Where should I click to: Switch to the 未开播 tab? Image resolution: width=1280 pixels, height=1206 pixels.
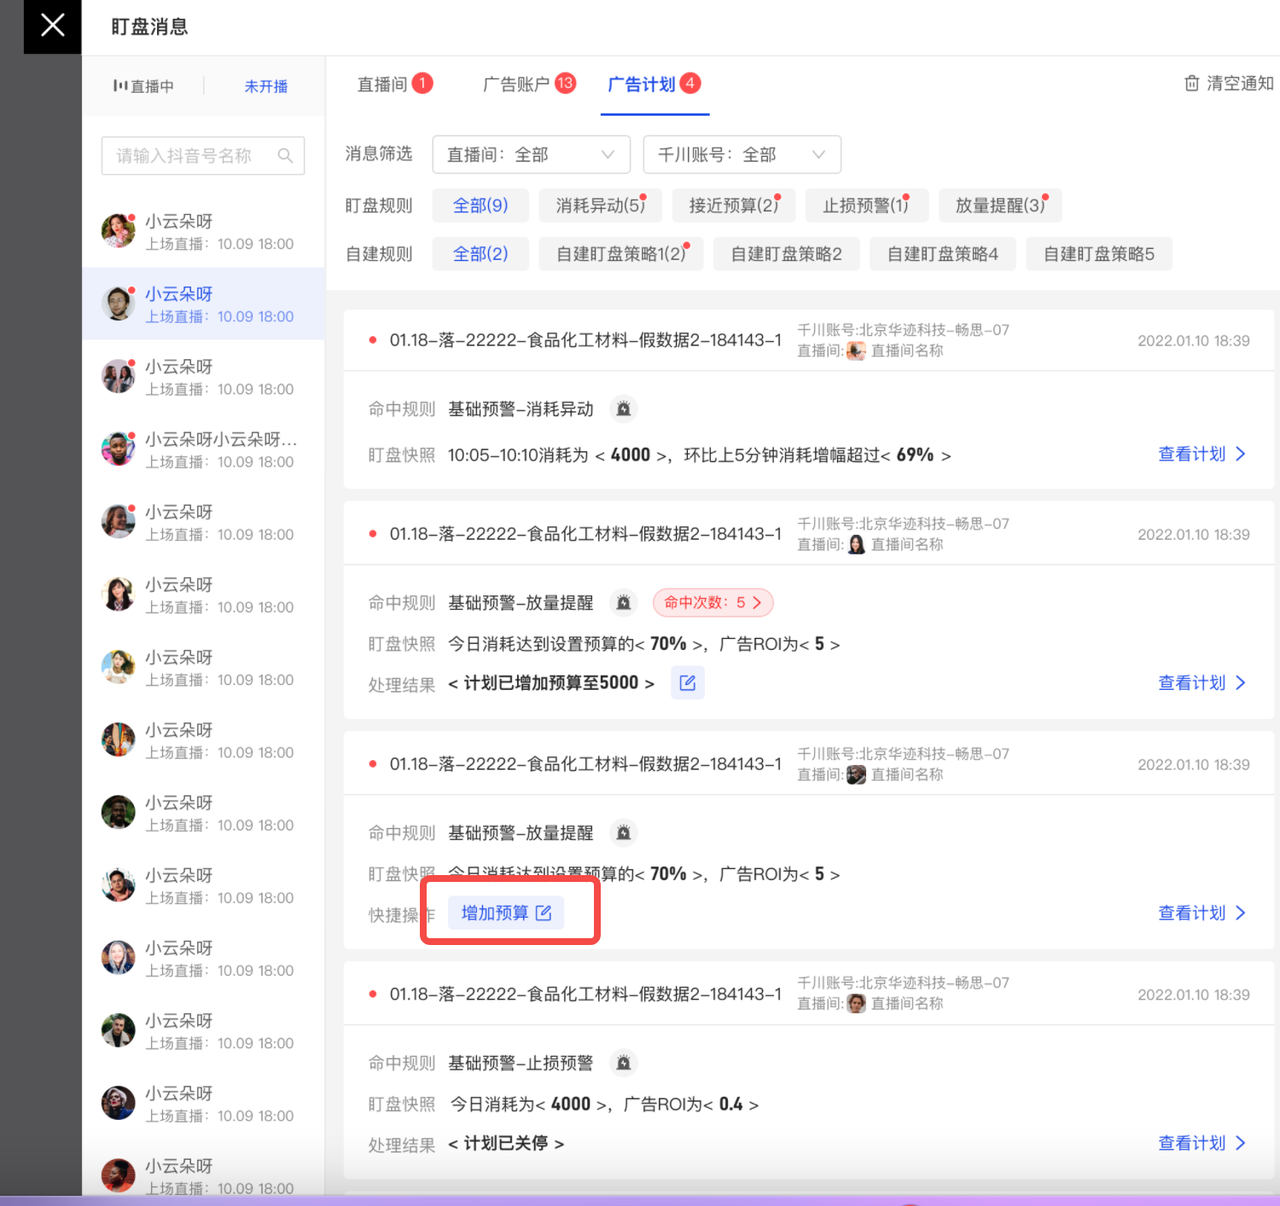(x=264, y=86)
